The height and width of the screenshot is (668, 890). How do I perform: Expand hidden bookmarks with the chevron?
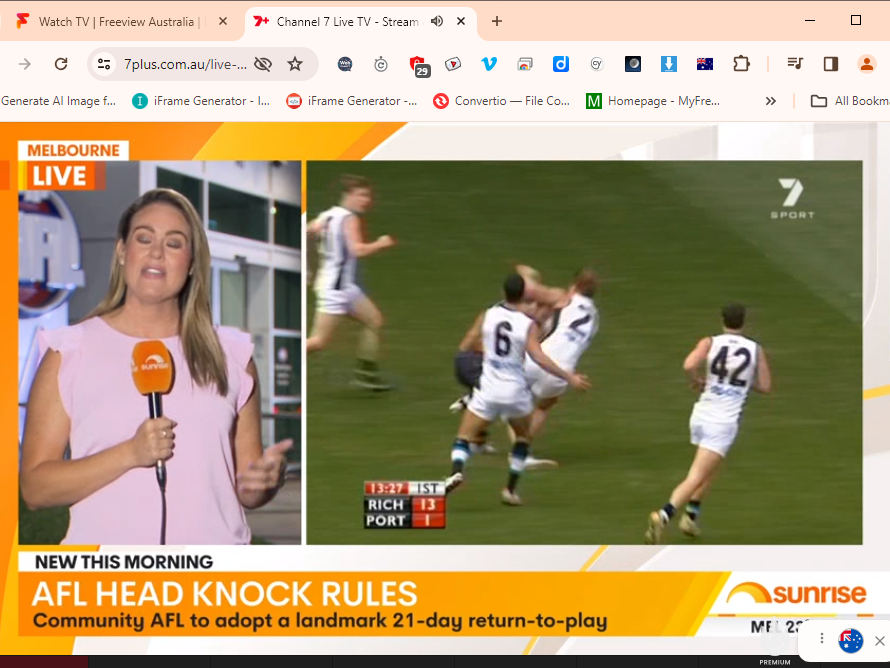(770, 101)
